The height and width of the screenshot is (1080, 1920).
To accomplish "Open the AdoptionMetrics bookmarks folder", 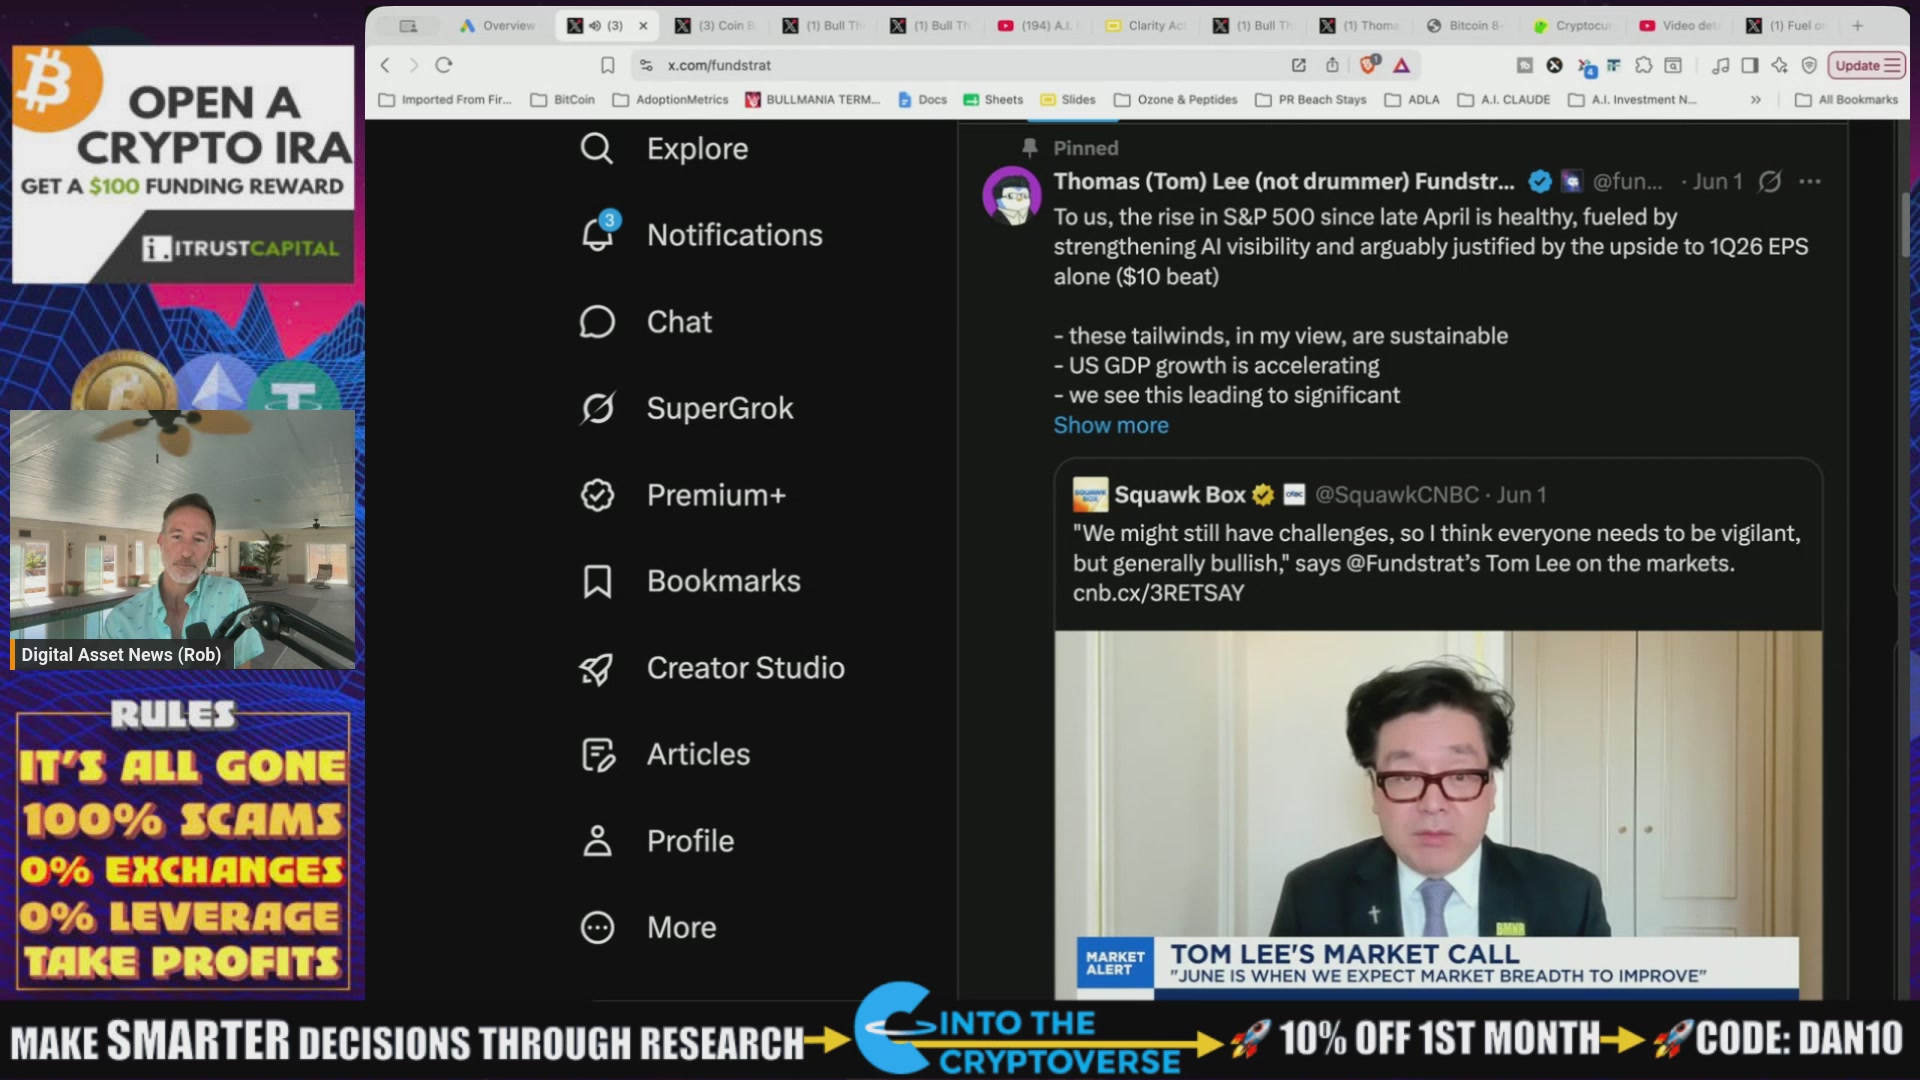I will click(671, 100).
